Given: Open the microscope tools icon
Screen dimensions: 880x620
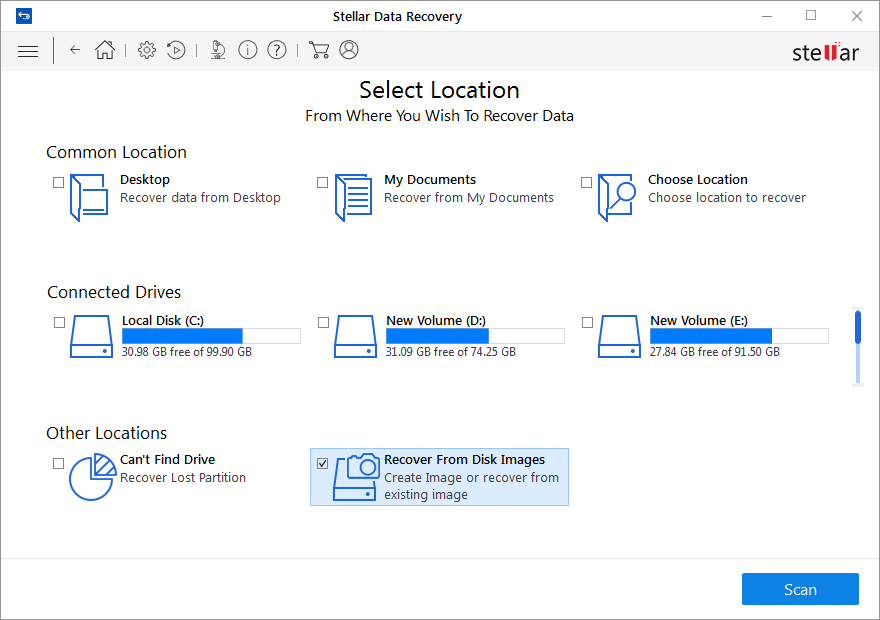Looking at the screenshot, I should click(x=218, y=50).
